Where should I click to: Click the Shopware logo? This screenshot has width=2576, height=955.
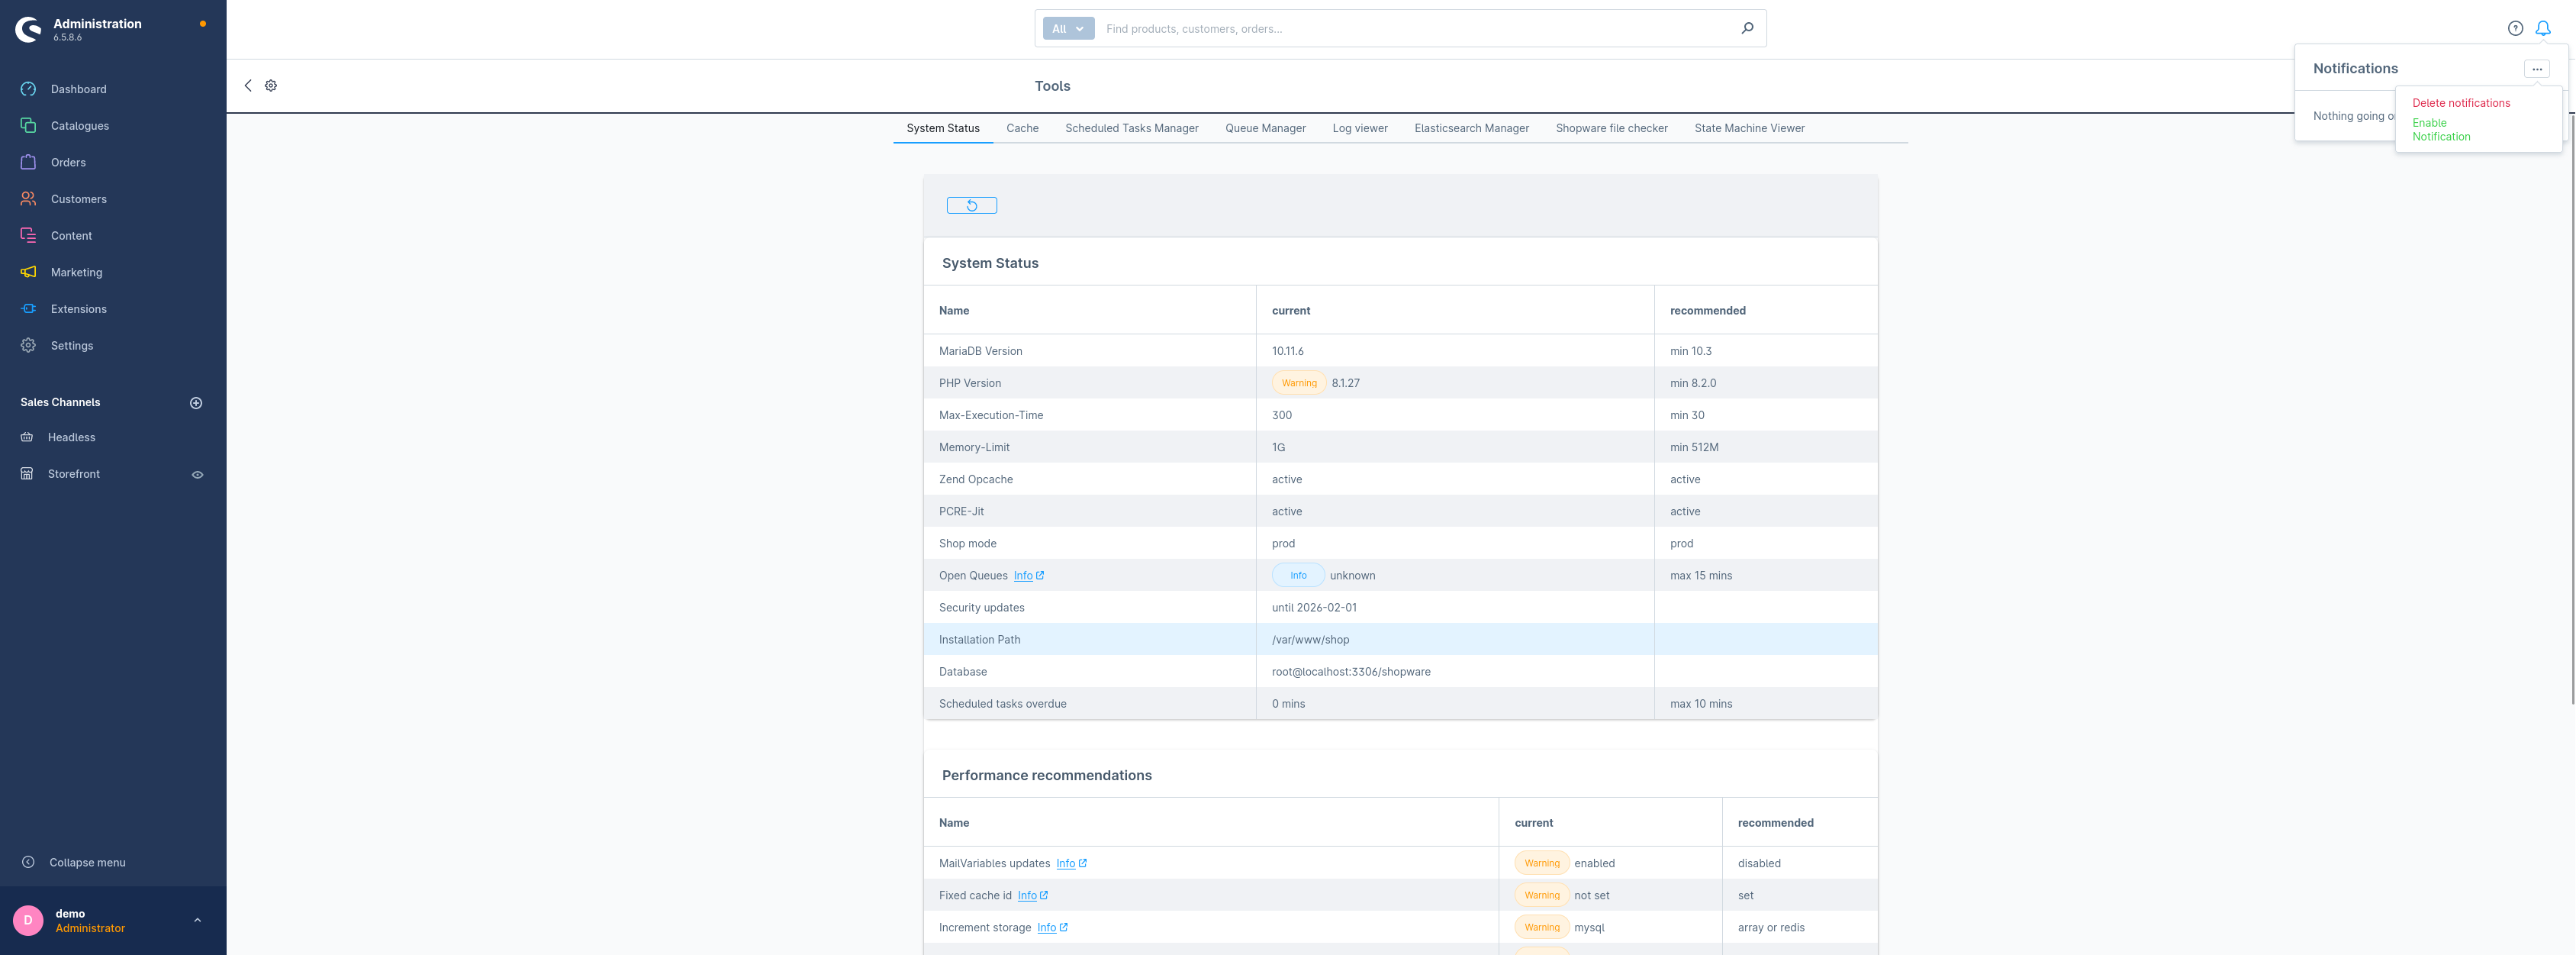(28, 29)
